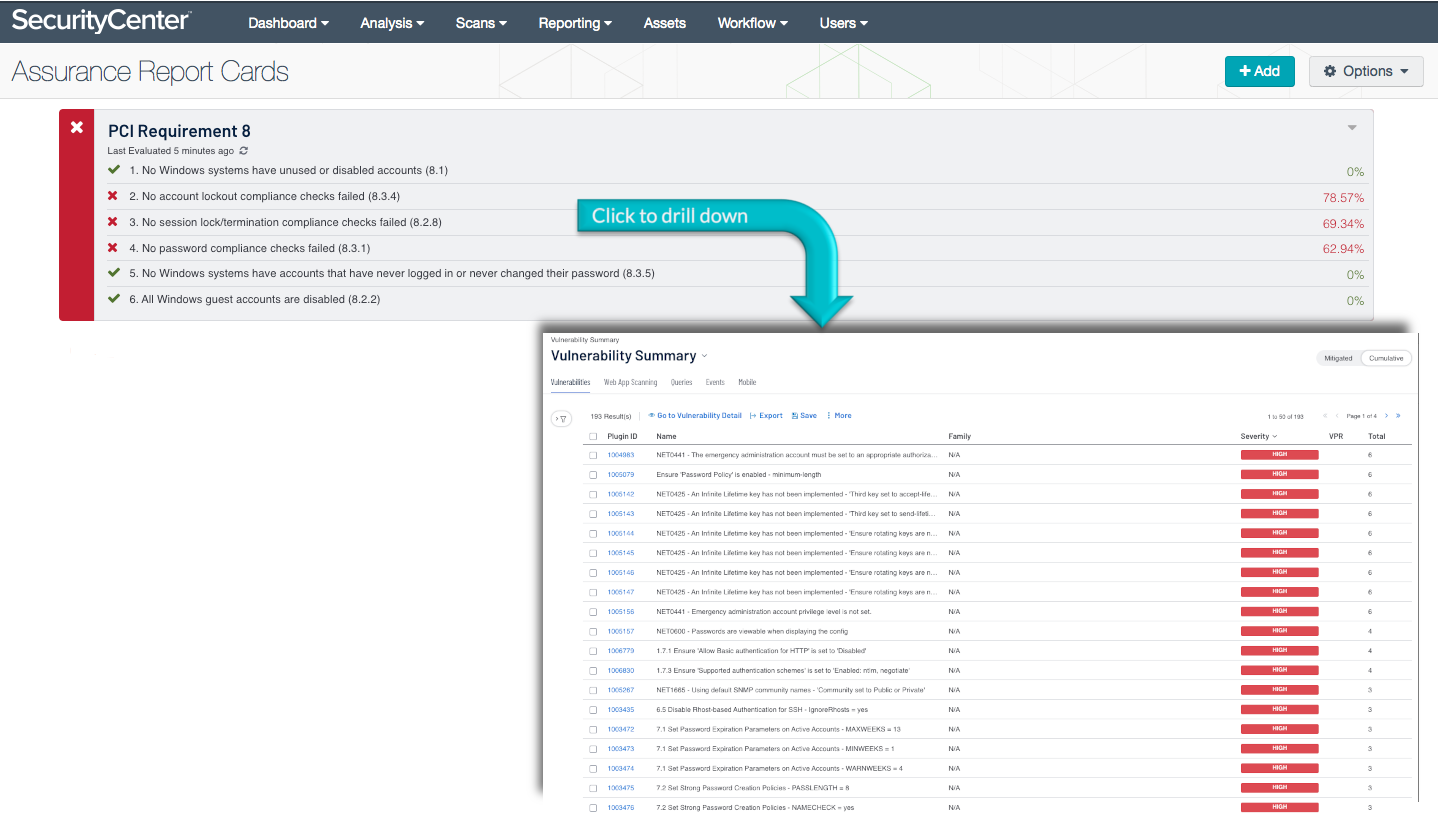The height and width of the screenshot is (820, 1440).
Task: Tick checkbox for plugin 1004983
Action: point(593,455)
